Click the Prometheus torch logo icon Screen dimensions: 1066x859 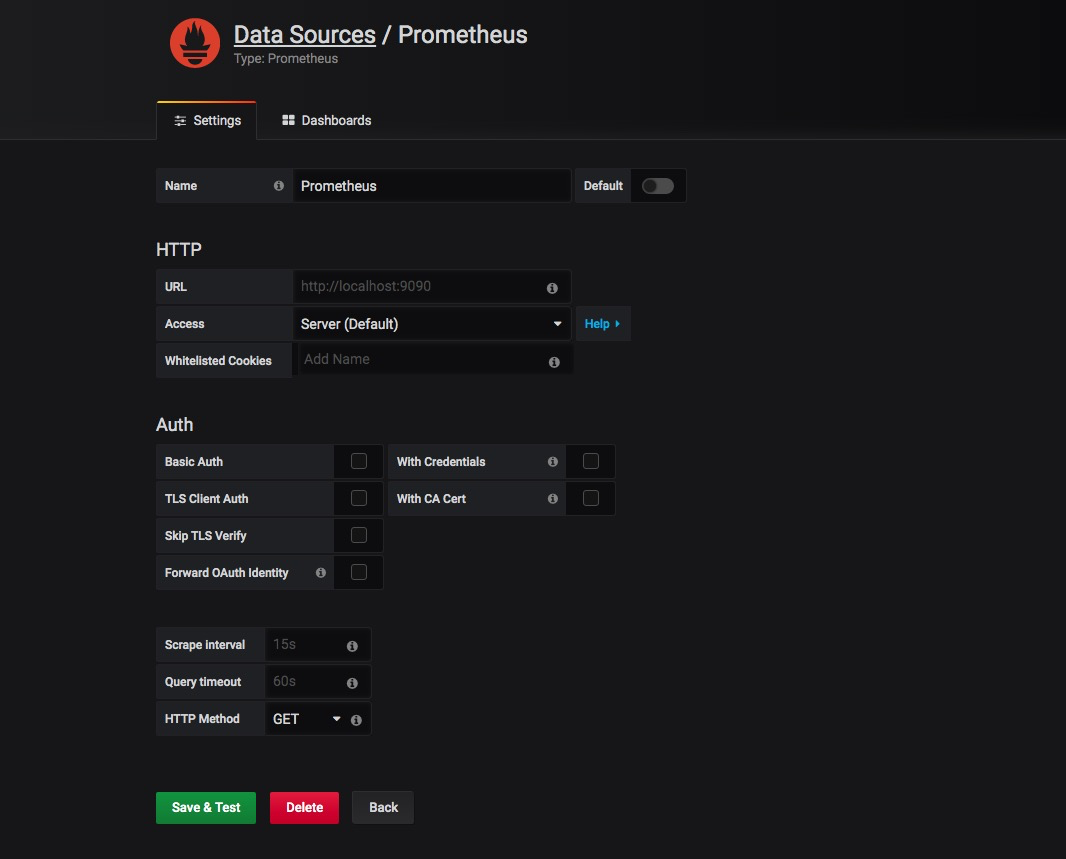pos(195,43)
